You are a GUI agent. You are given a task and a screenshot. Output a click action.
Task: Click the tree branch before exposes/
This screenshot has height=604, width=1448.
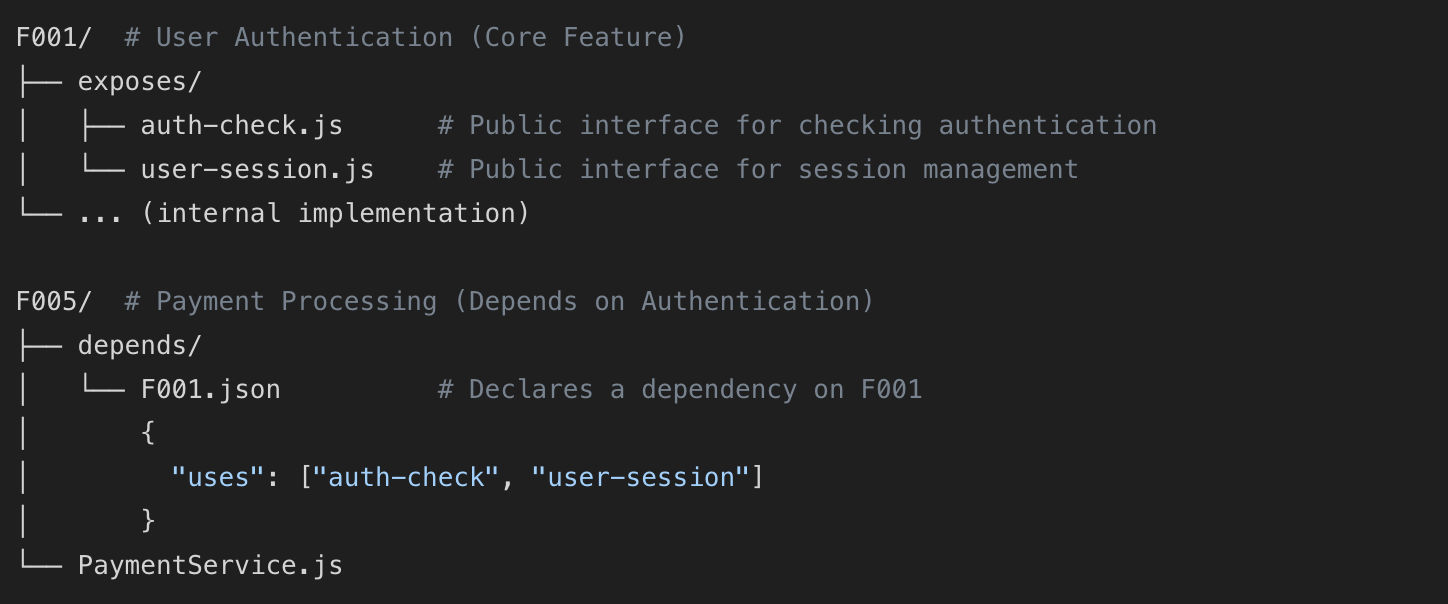pos(39,81)
